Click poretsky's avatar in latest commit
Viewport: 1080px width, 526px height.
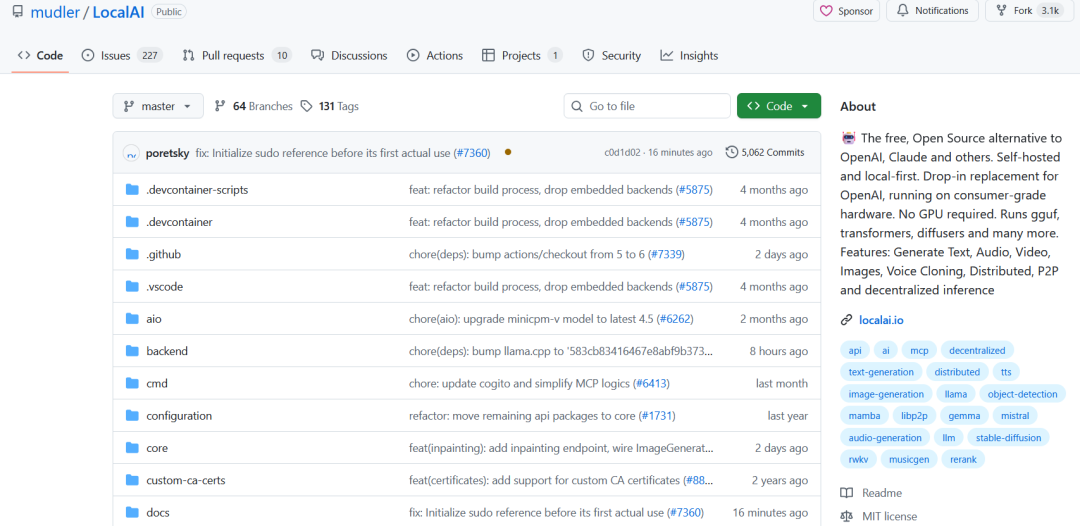click(131, 153)
